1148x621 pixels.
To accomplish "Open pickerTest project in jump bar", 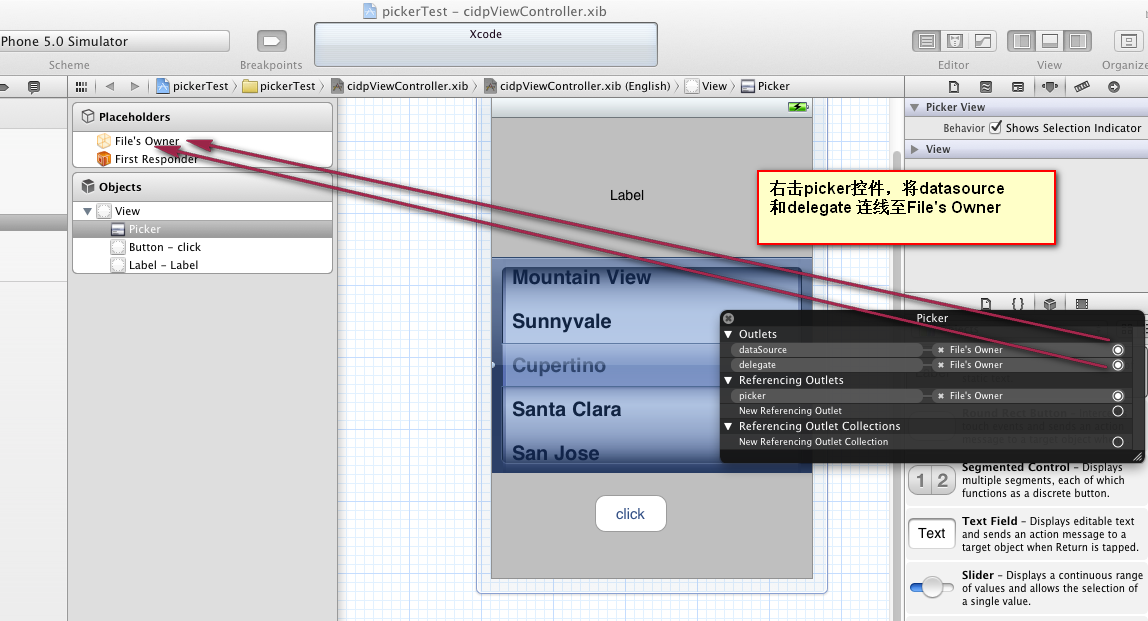I will pos(193,86).
